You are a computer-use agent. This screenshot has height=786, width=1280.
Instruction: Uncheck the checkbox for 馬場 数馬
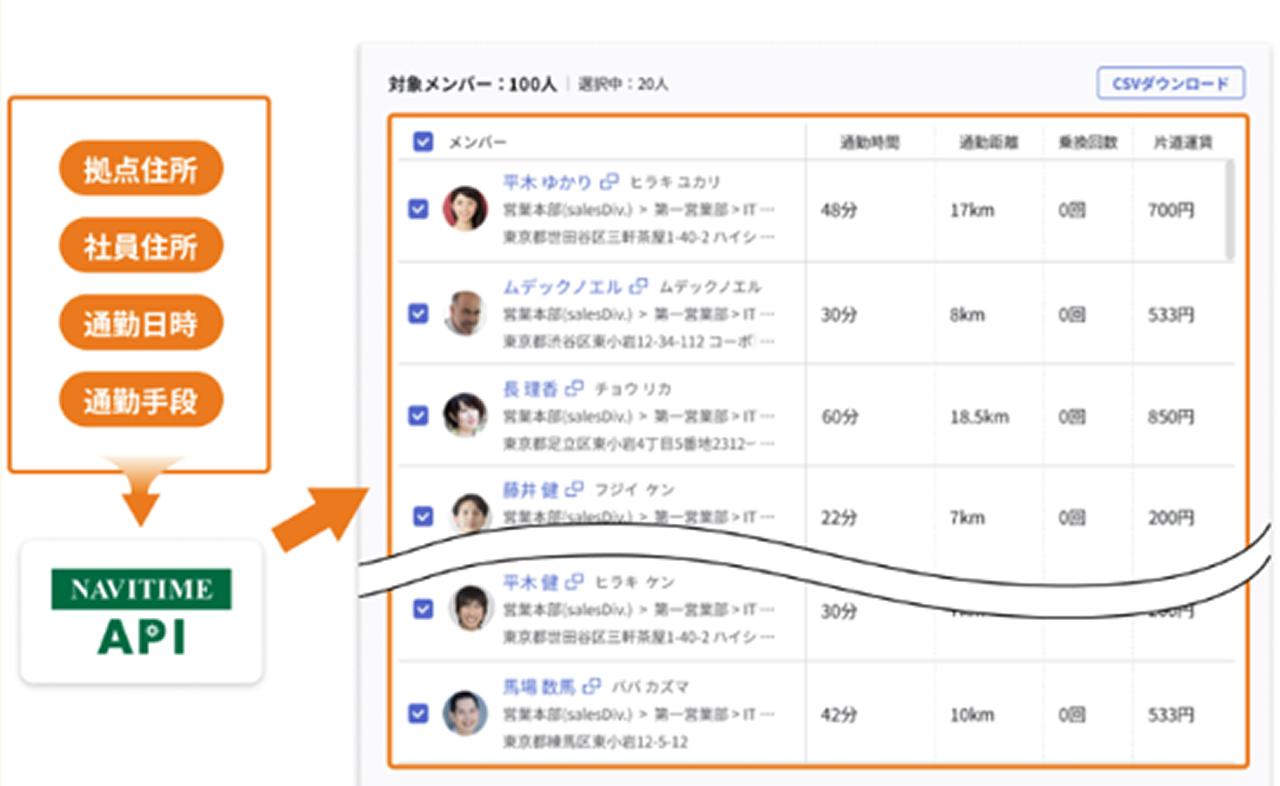point(419,713)
